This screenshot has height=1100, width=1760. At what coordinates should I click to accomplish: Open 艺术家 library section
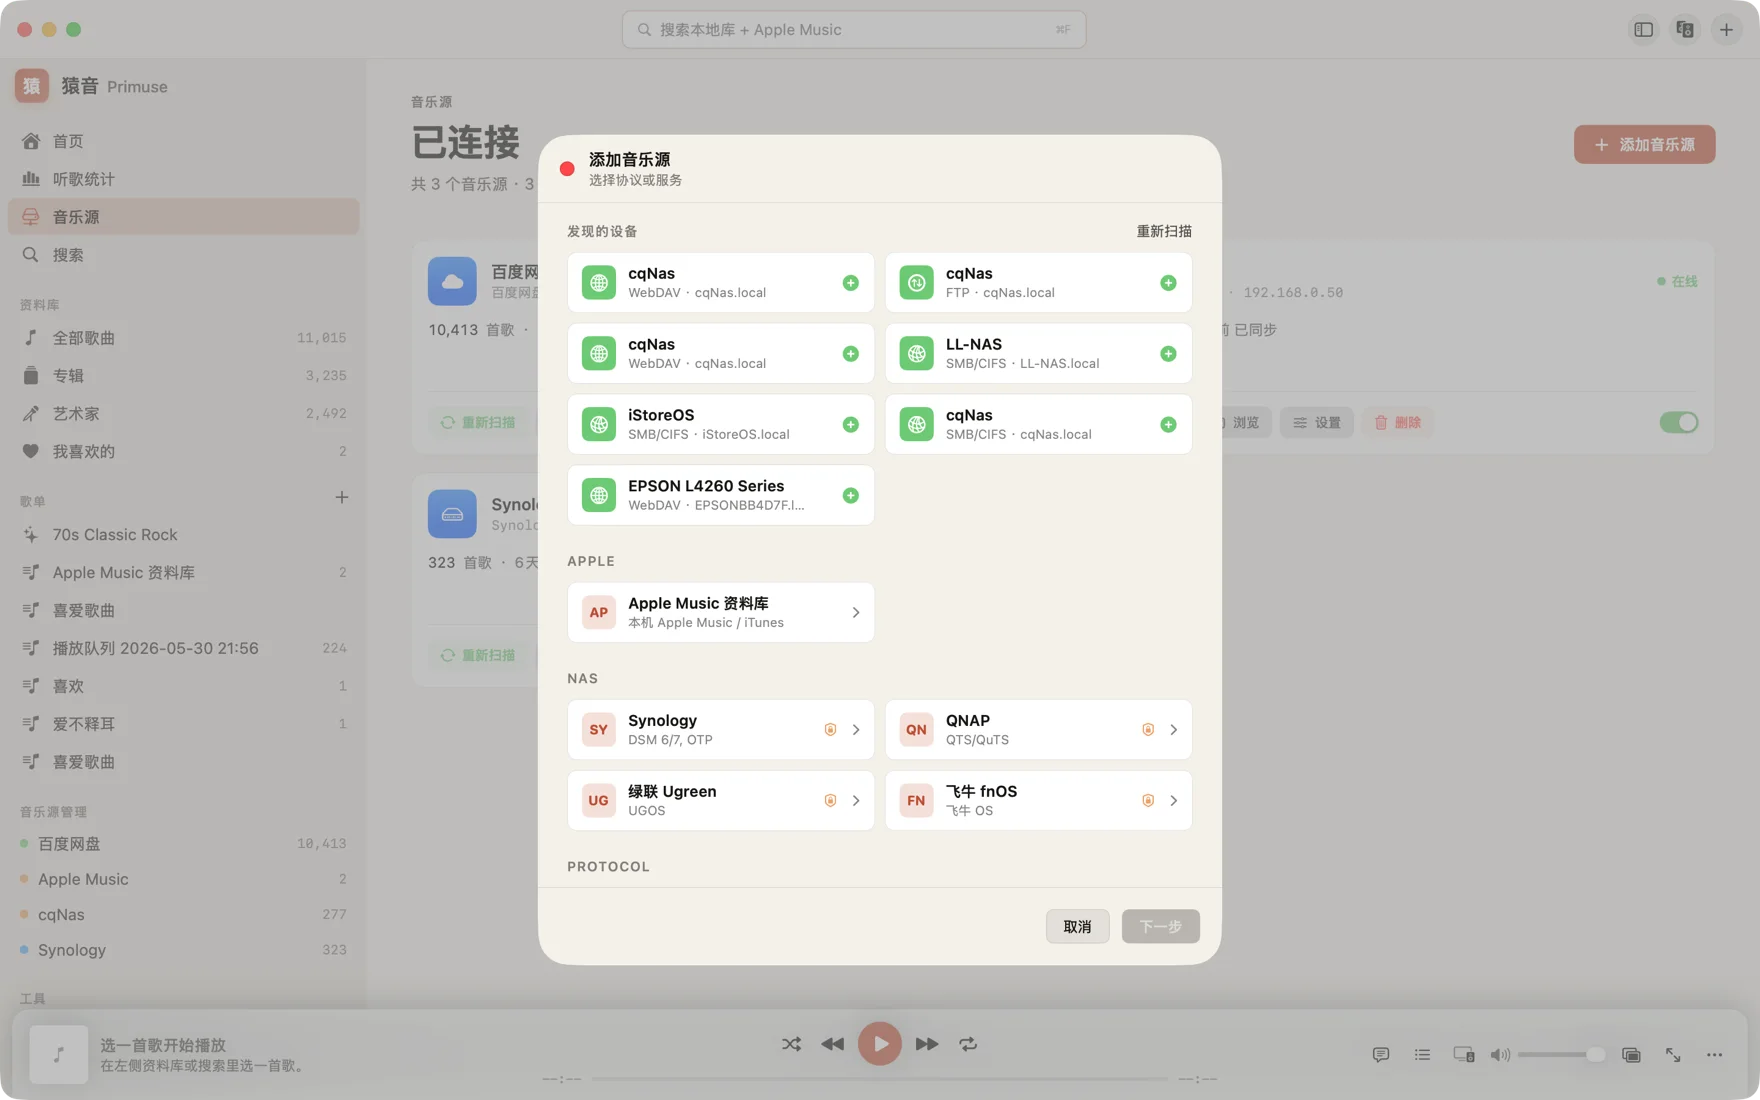pyautogui.click(x=183, y=414)
